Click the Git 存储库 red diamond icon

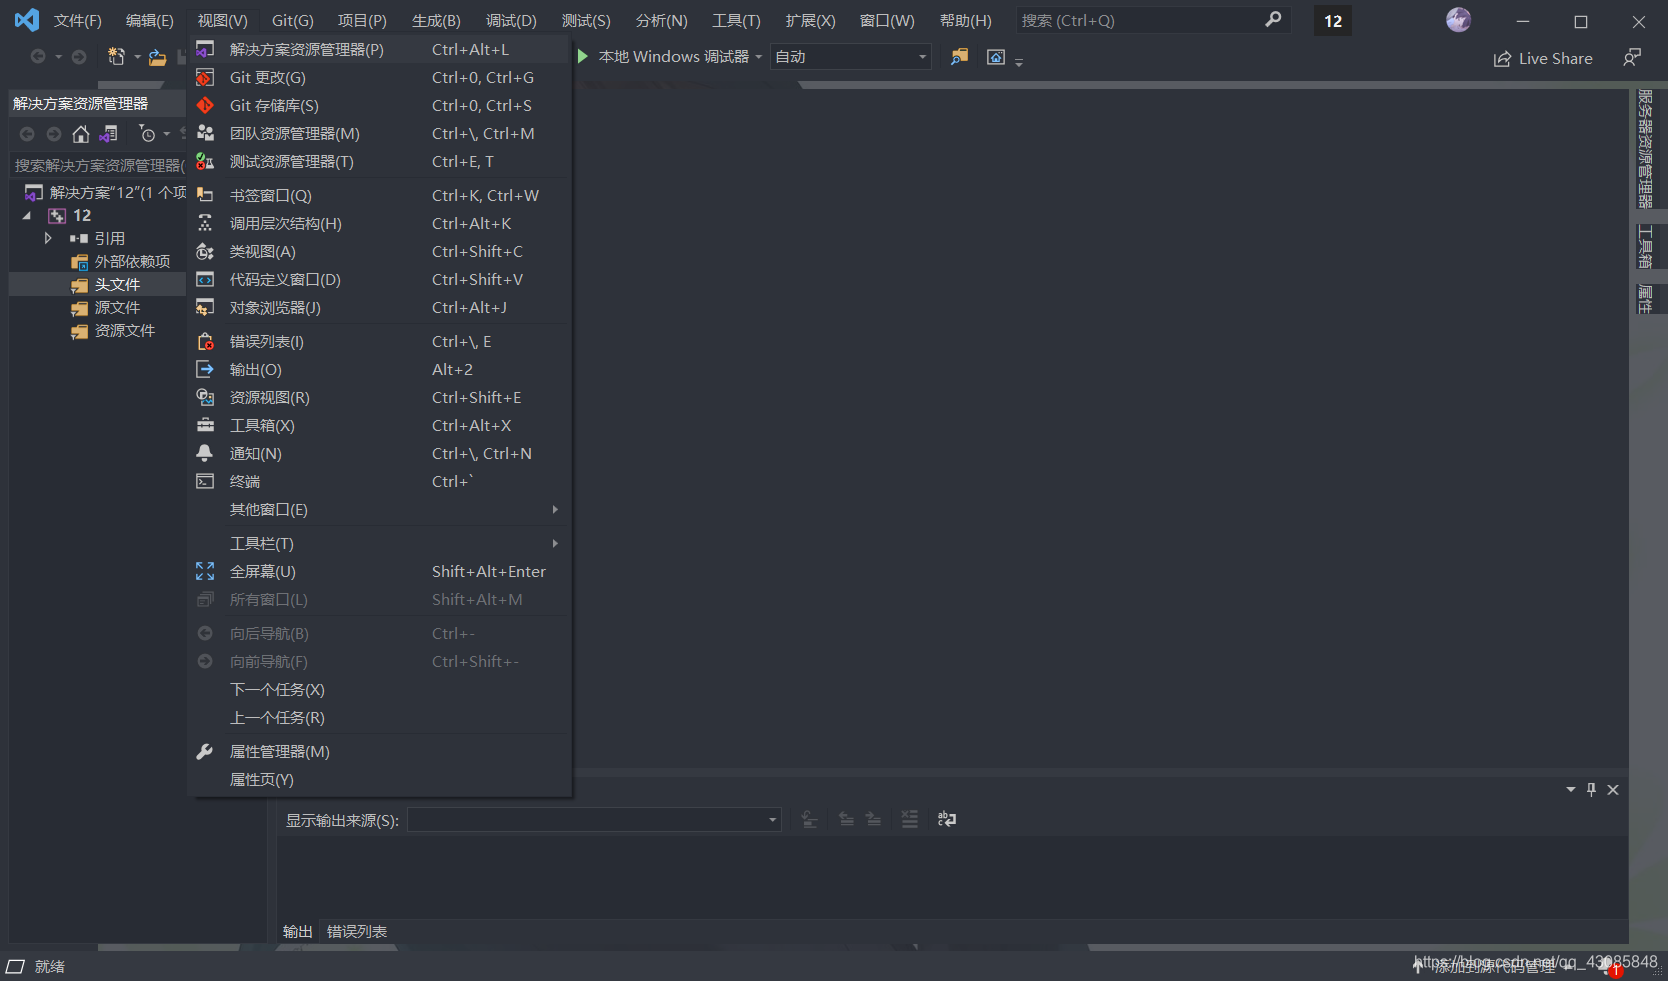point(205,105)
